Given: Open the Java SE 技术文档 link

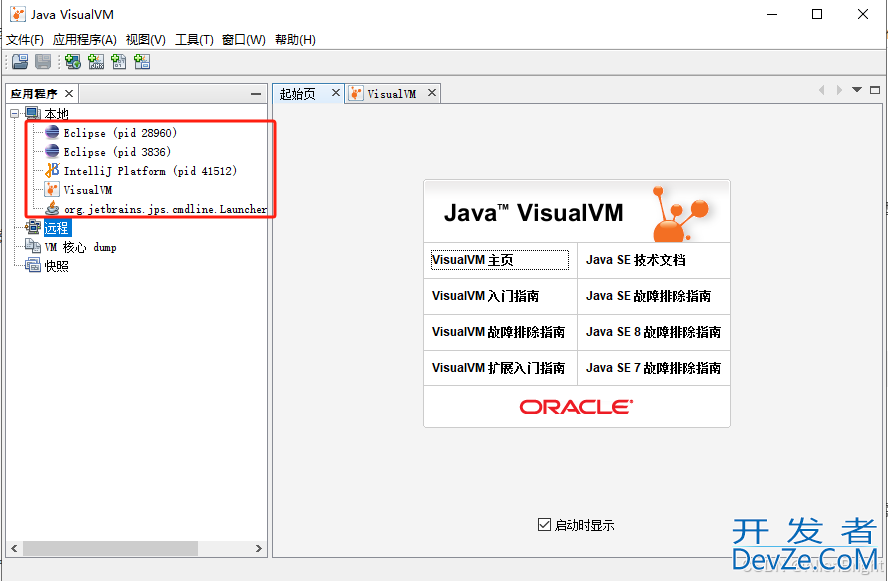Looking at the screenshot, I should [x=635, y=260].
